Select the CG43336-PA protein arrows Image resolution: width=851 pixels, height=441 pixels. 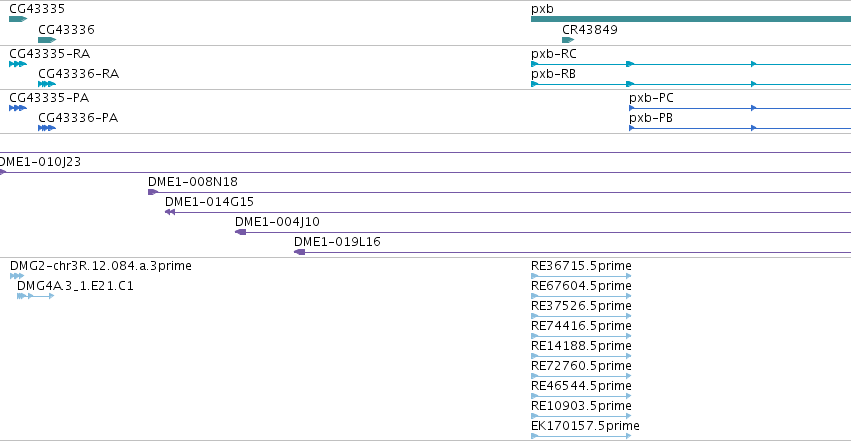[47, 128]
